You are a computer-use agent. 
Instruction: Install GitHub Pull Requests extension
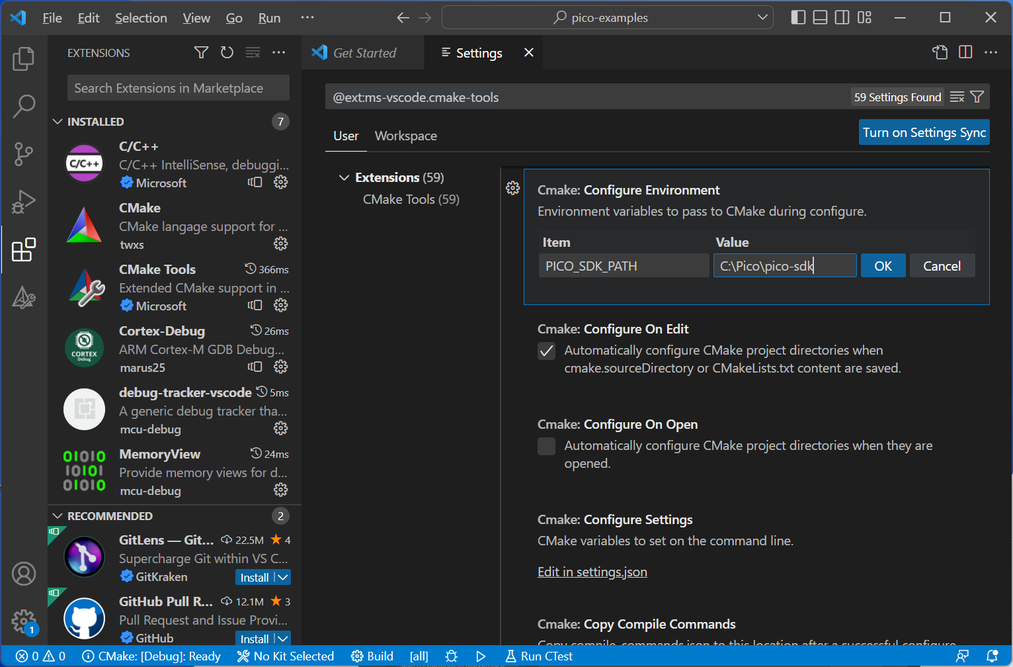point(255,639)
